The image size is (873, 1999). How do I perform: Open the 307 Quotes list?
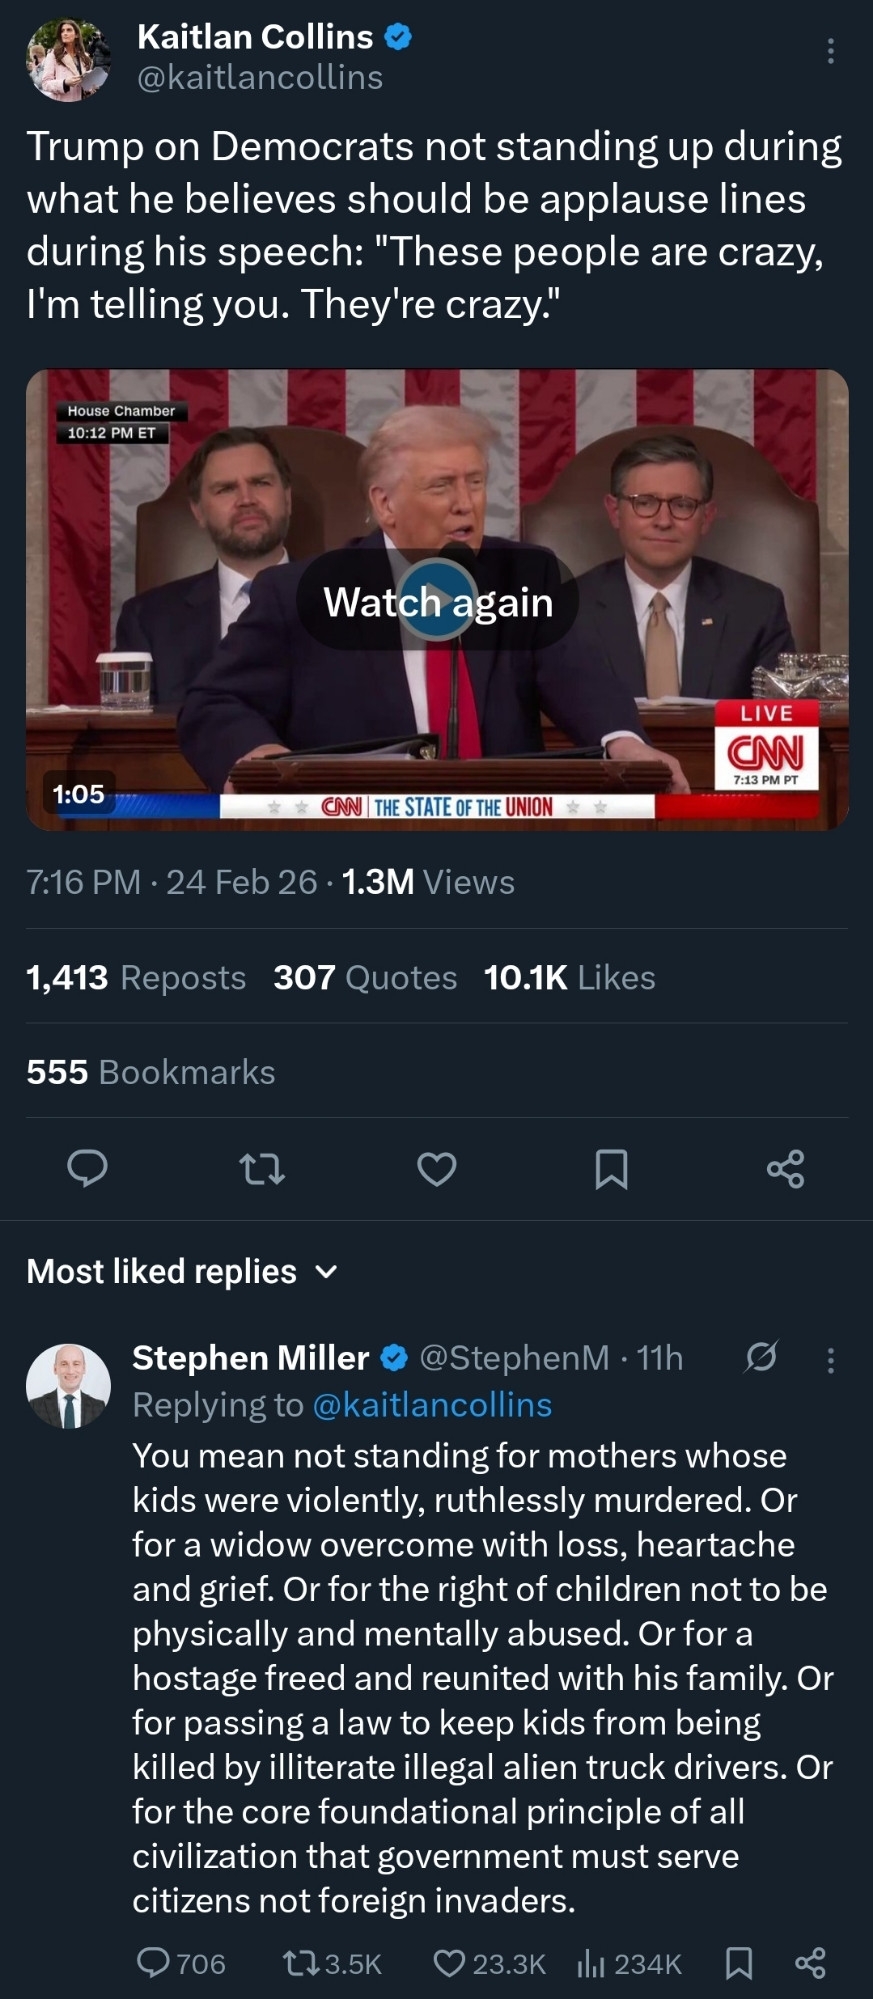click(x=365, y=977)
